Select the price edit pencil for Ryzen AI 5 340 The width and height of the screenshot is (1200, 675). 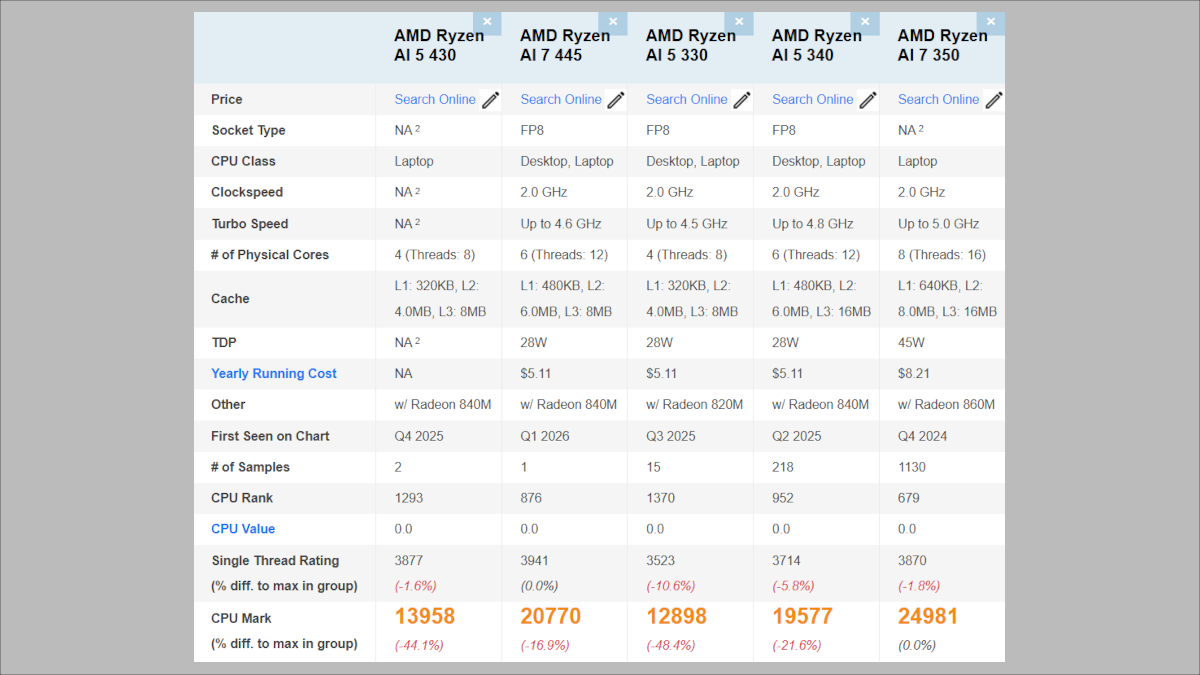click(x=867, y=100)
